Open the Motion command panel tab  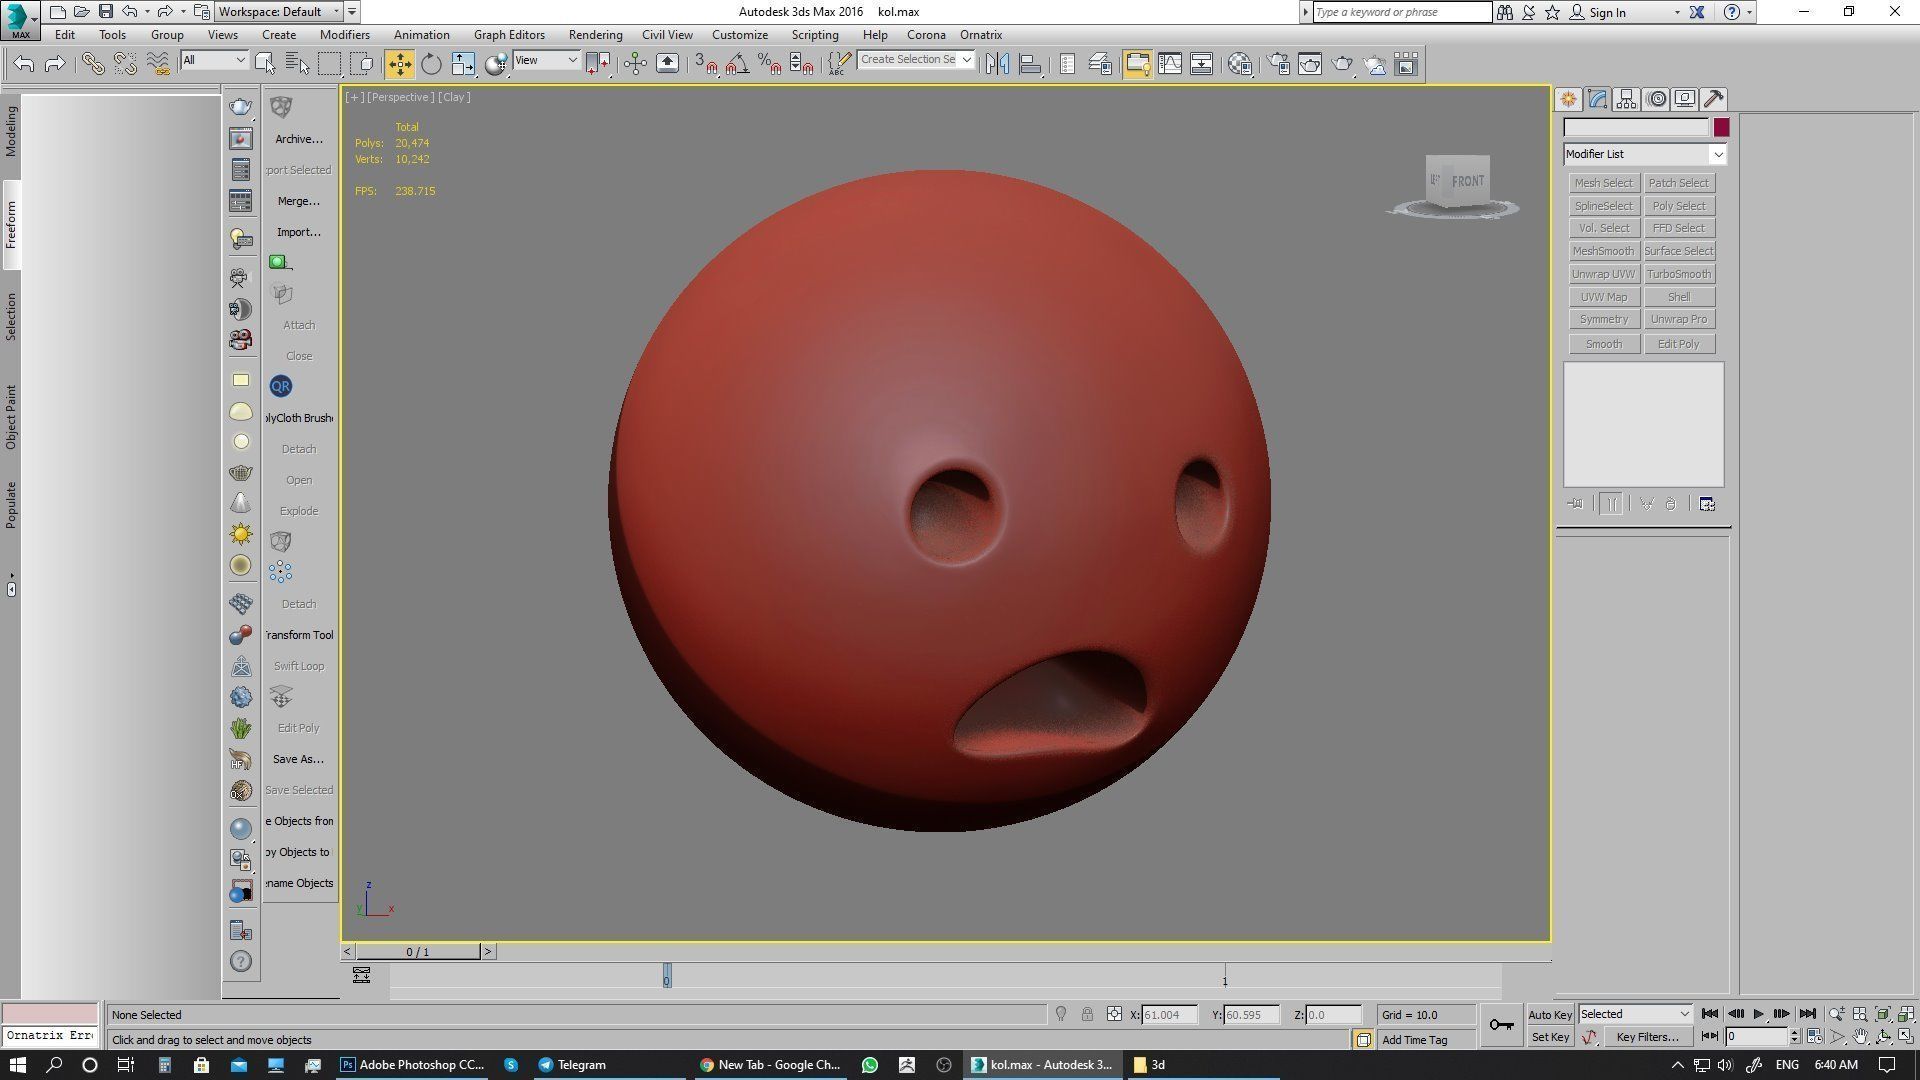[1656, 99]
